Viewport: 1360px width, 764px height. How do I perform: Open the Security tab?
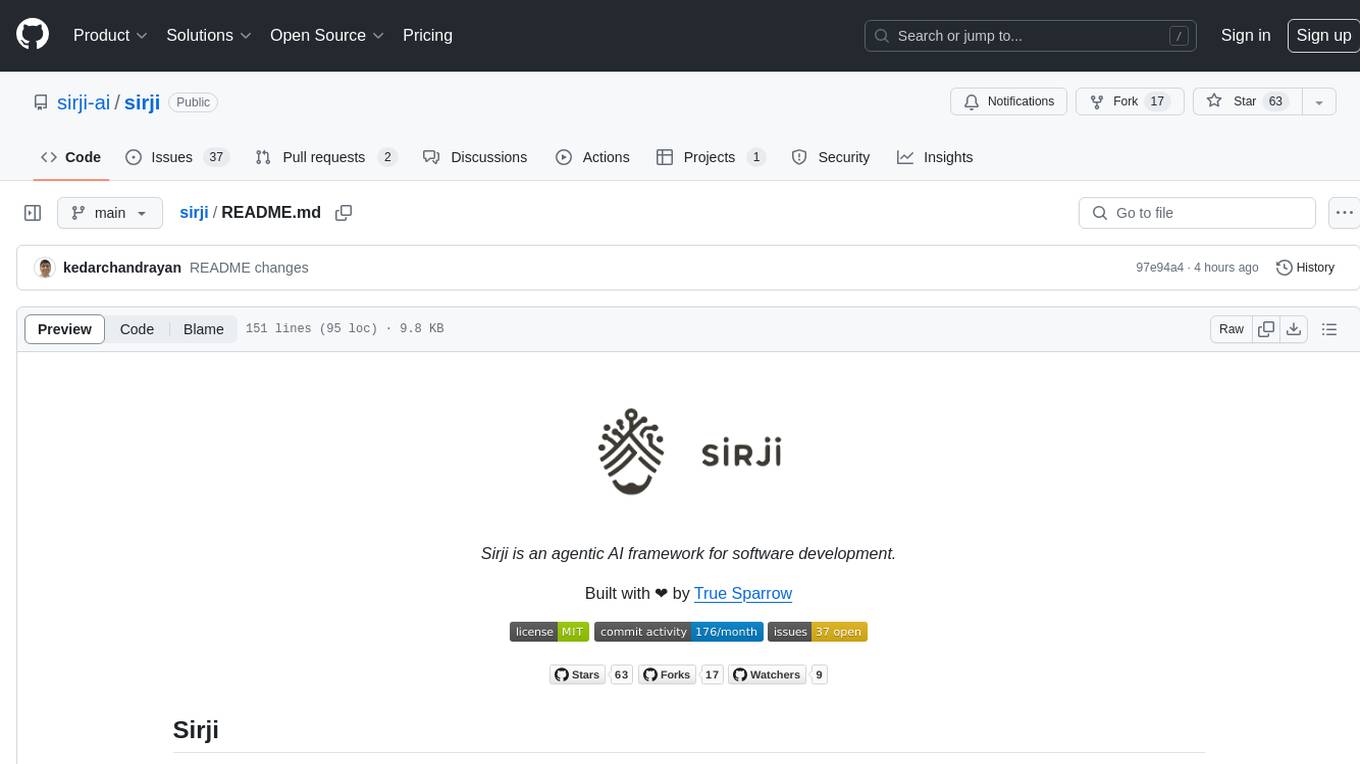coord(830,157)
